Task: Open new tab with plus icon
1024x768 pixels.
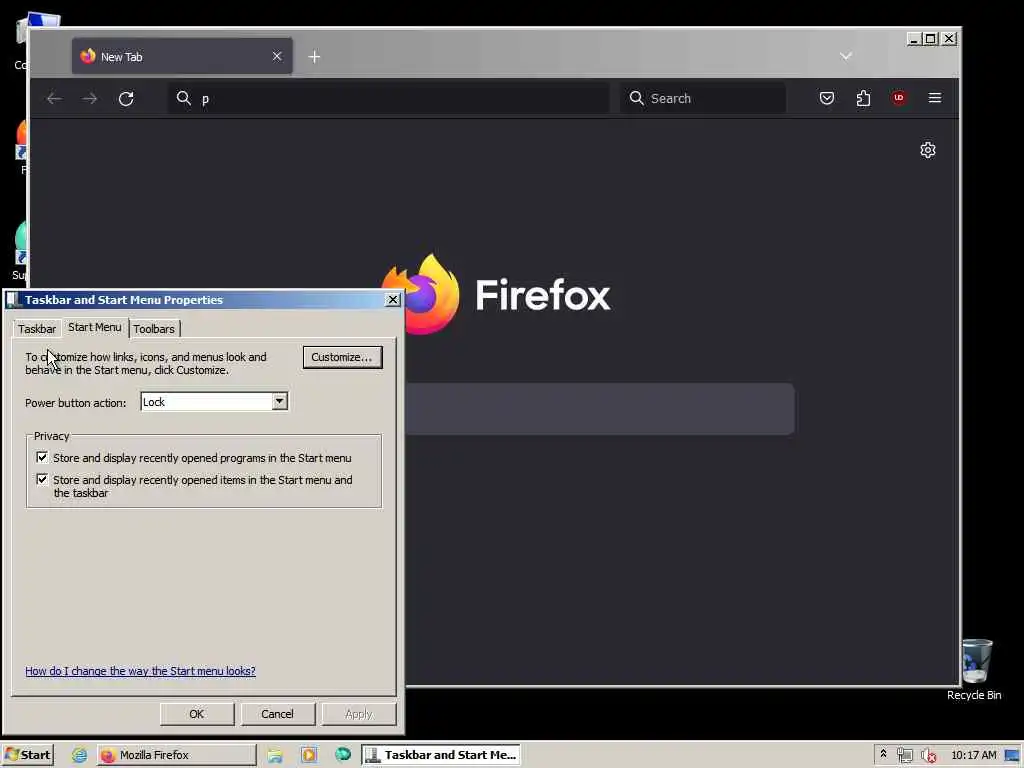Action: point(314,57)
